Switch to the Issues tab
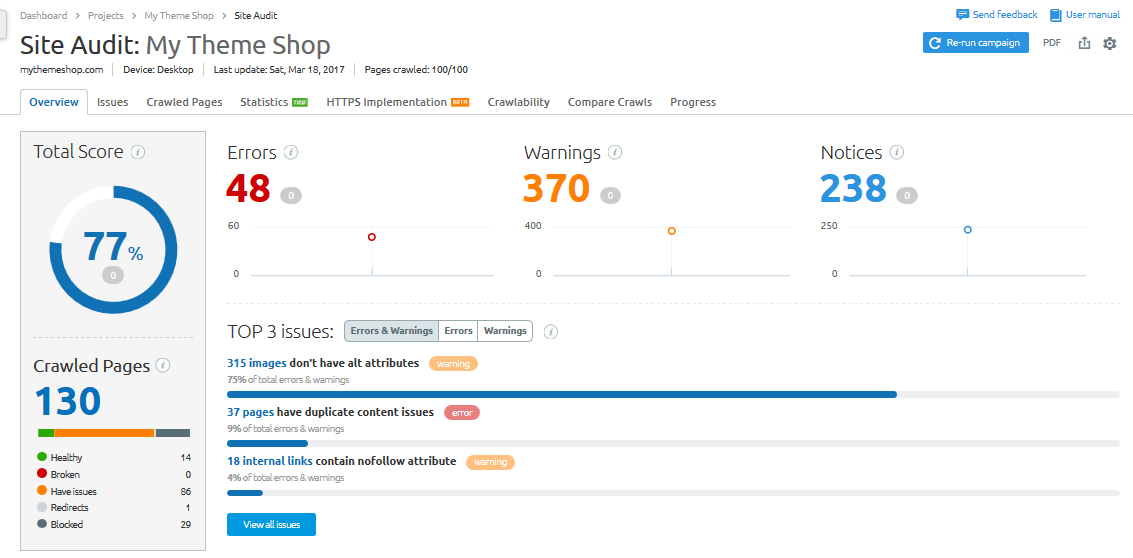The width and height of the screenshot is (1133, 558). click(113, 102)
